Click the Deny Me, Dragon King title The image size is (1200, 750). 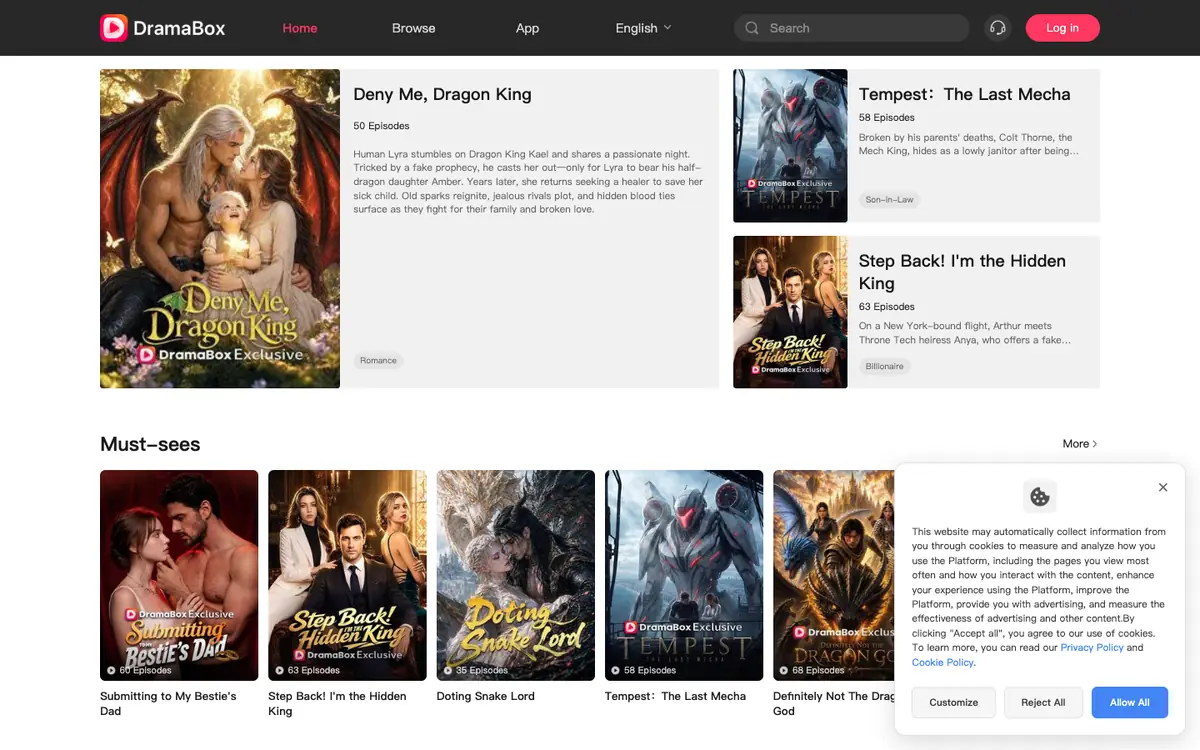tap(442, 94)
